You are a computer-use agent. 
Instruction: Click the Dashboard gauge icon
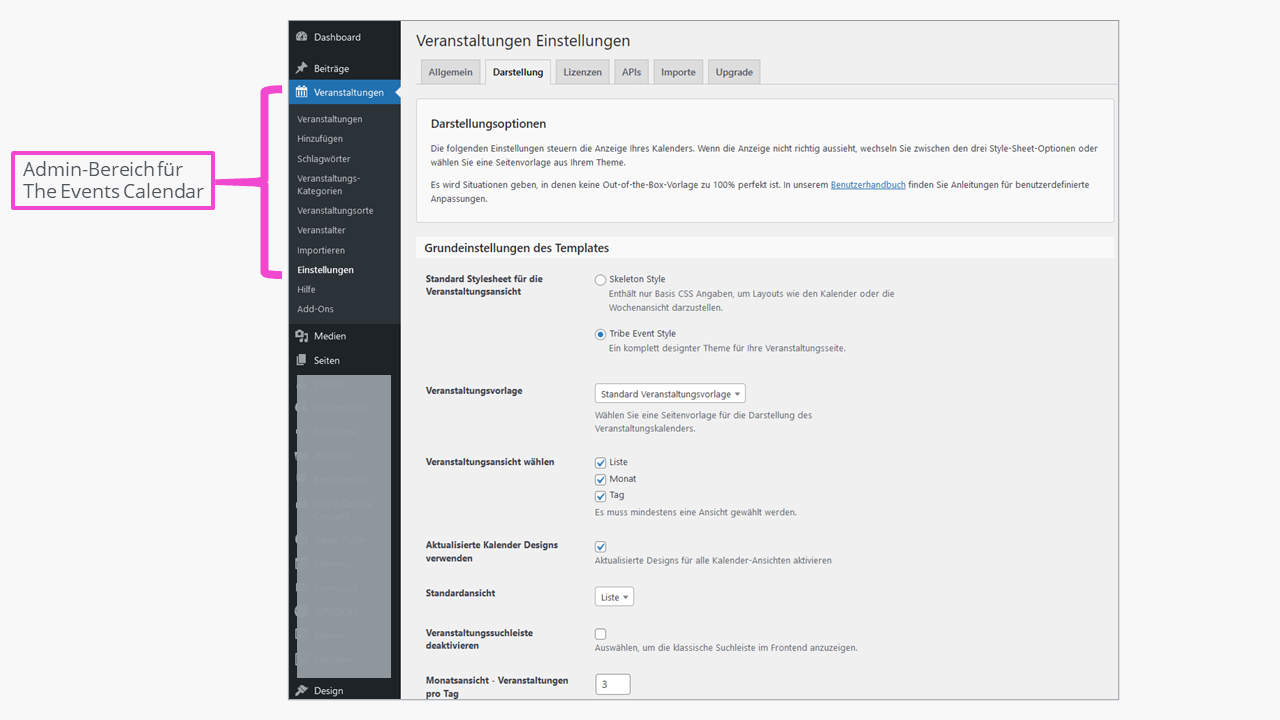pos(301,37)
